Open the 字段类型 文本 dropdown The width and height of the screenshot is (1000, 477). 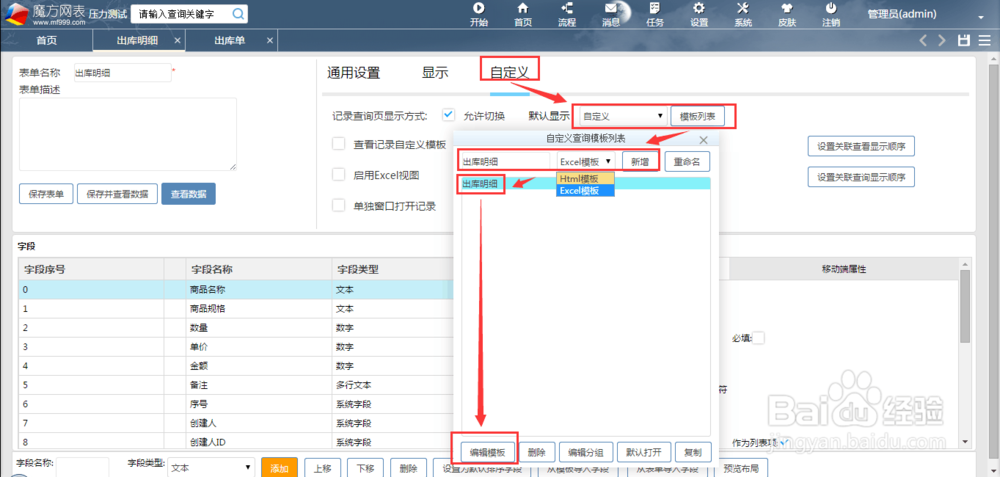[210, 468]
